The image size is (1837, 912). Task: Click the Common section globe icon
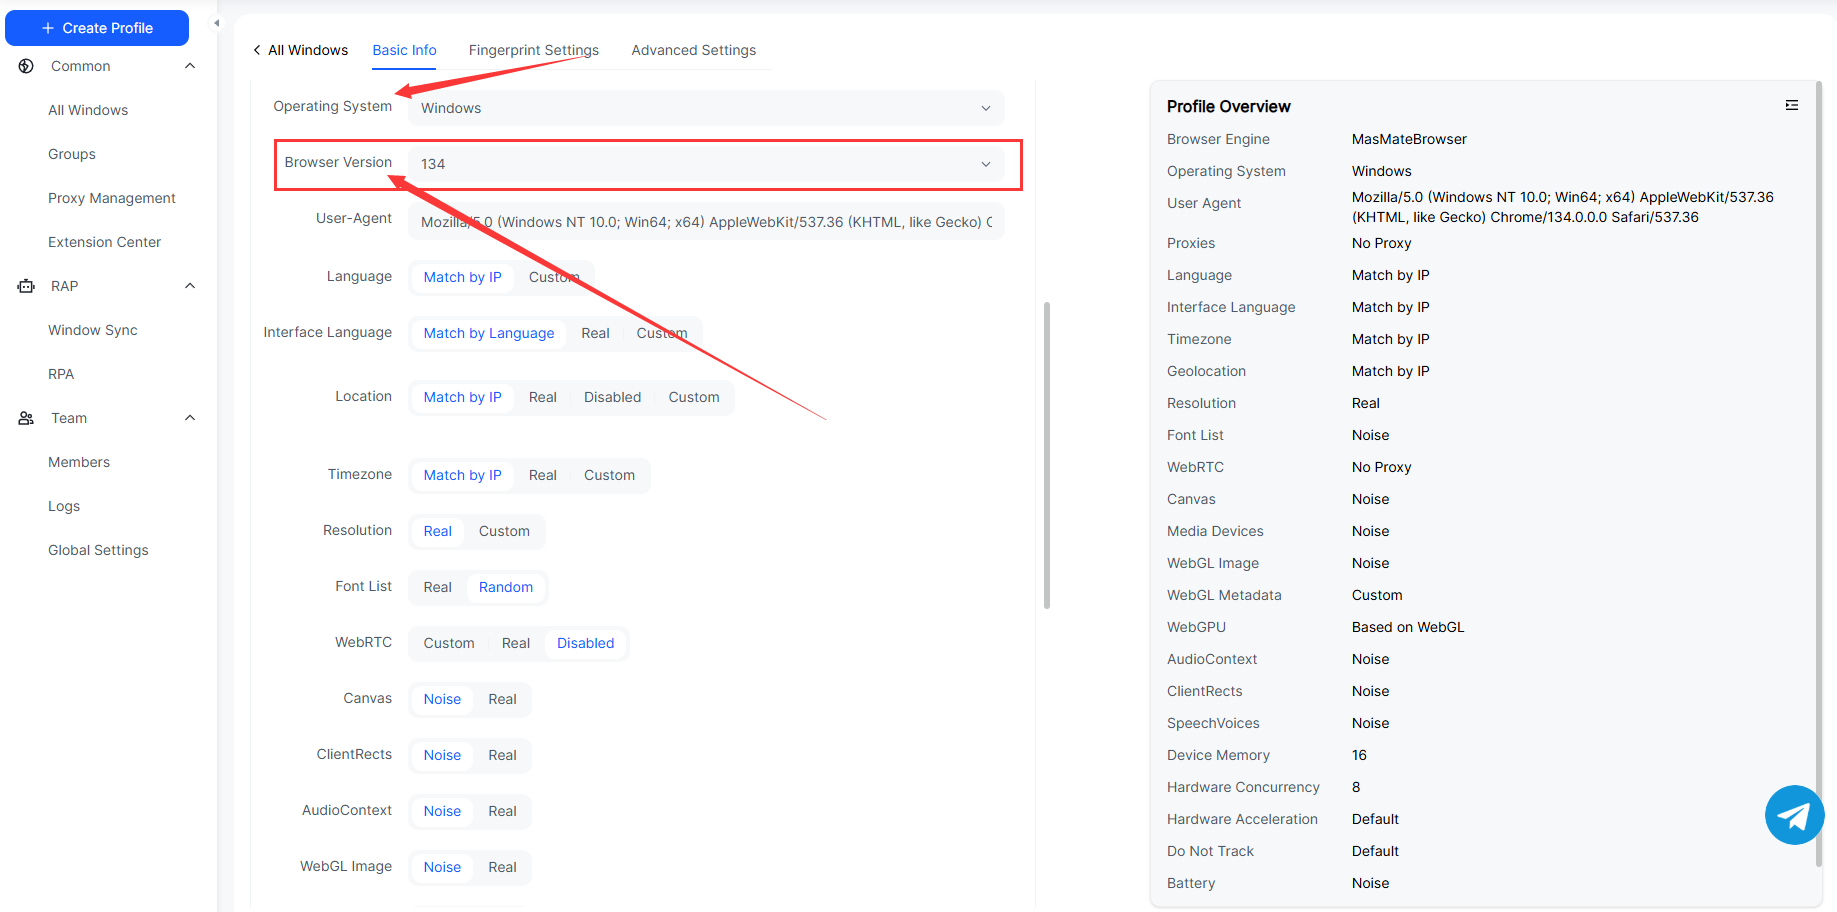coord(27,66)
